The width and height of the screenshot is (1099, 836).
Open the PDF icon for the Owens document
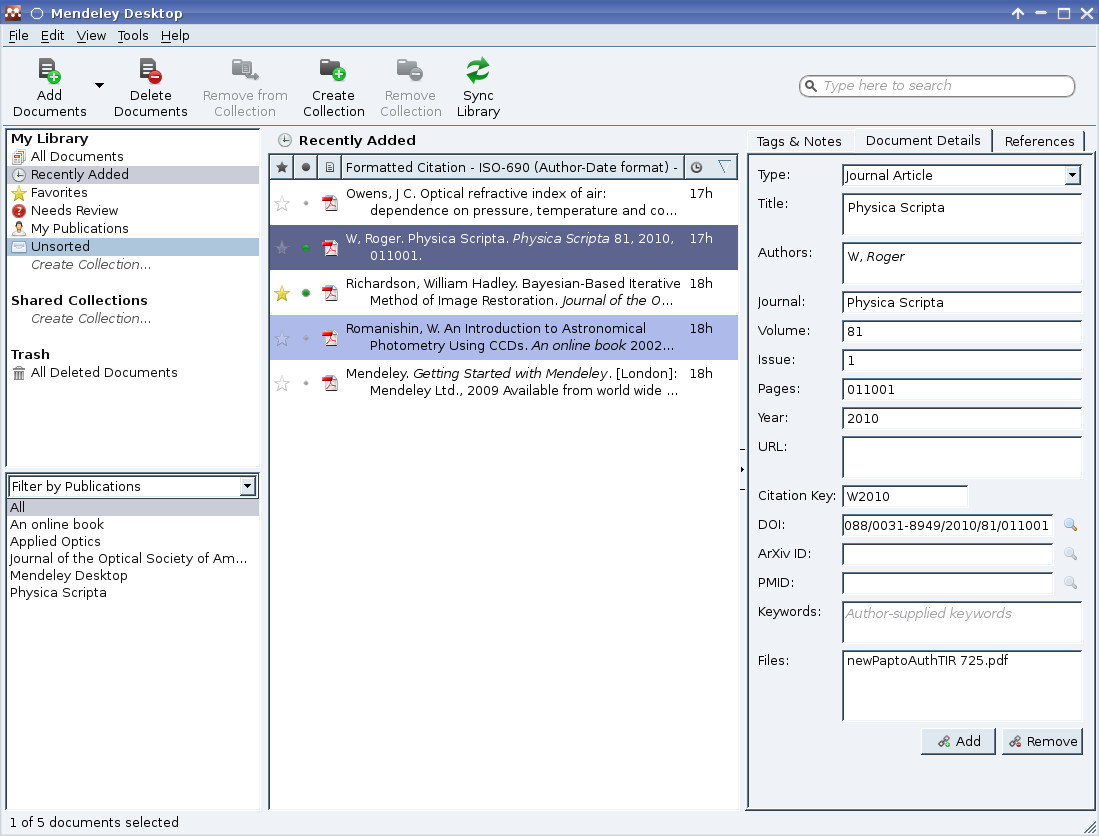click(x=329, y=203)
